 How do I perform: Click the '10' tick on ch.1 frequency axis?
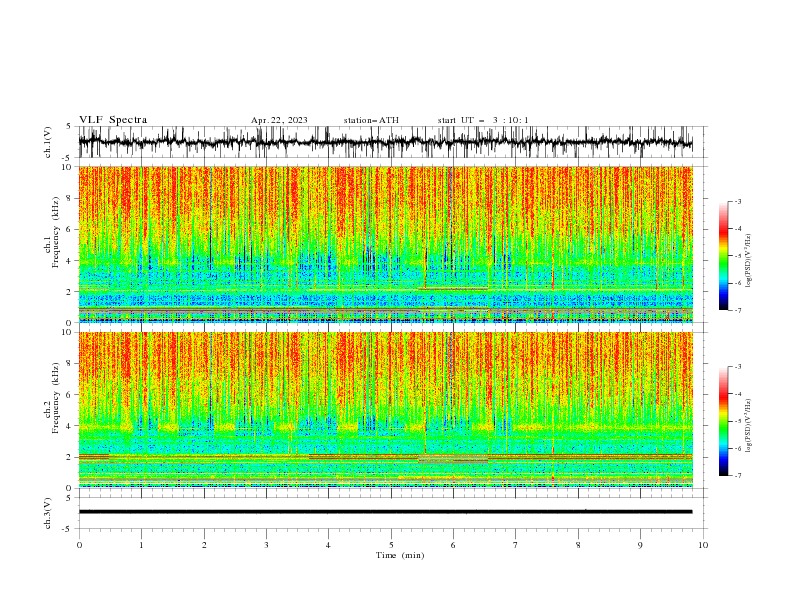click(68, 167)
